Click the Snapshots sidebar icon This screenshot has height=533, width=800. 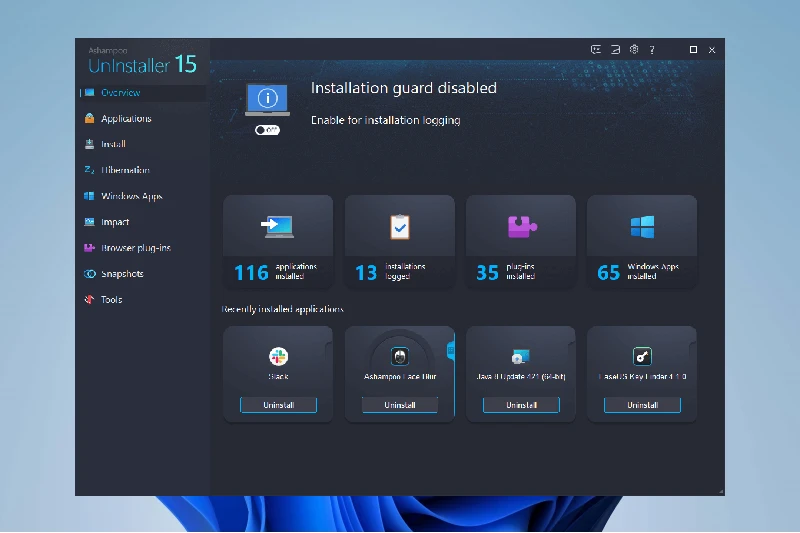tap(89, 274)
